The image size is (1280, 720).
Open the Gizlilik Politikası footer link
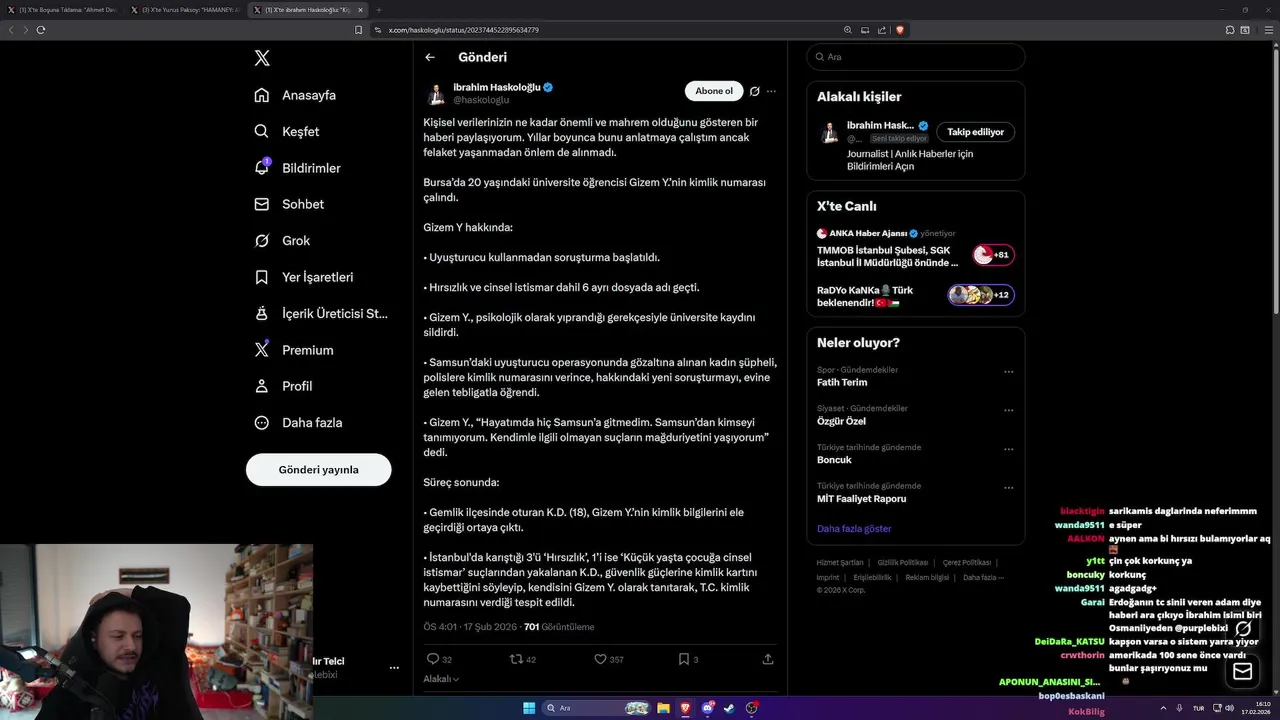pyautogui.click(x=903, y=563)
